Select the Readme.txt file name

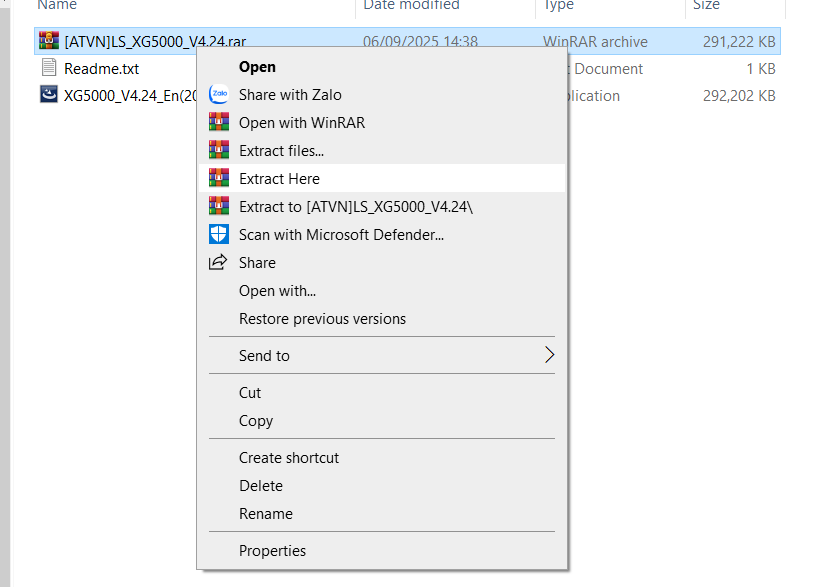(x=101, y=69)
